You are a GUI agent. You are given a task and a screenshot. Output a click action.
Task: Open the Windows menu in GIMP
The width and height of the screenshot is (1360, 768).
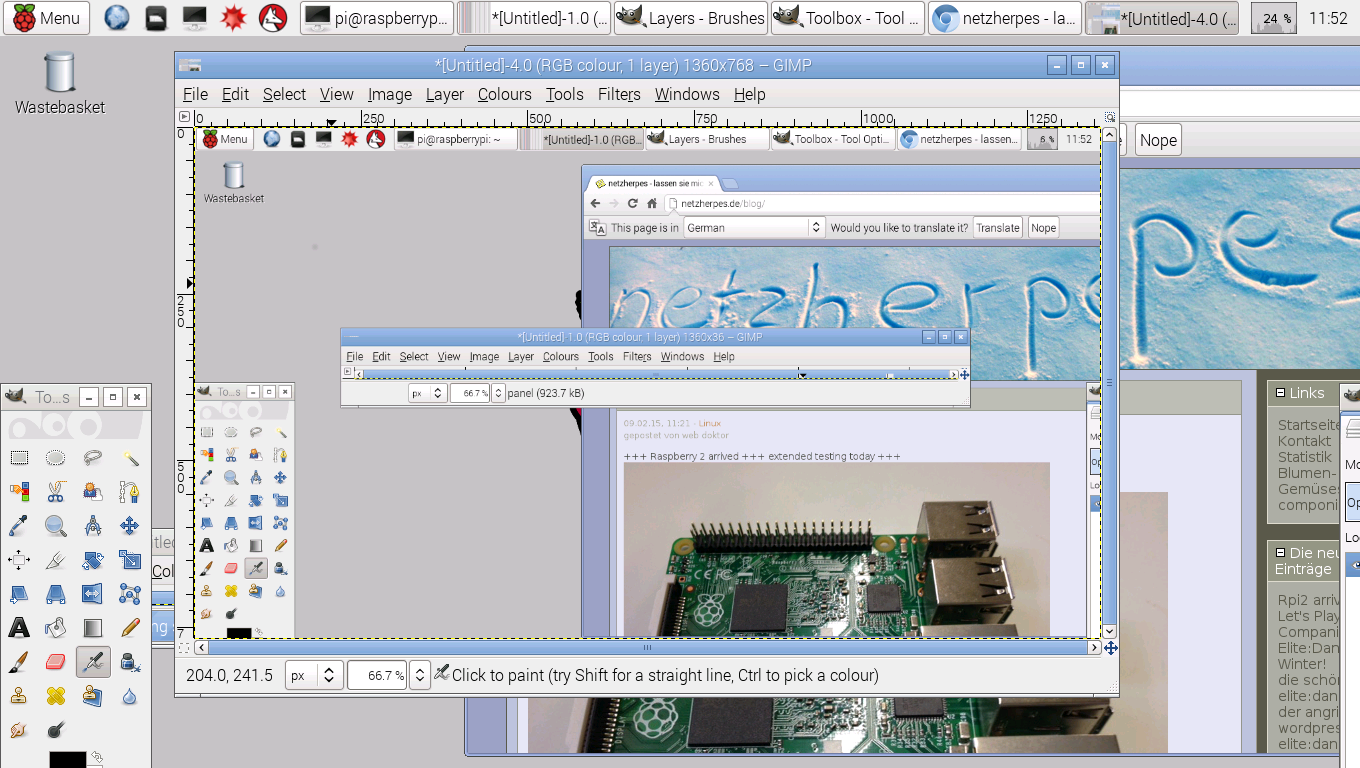687,94
